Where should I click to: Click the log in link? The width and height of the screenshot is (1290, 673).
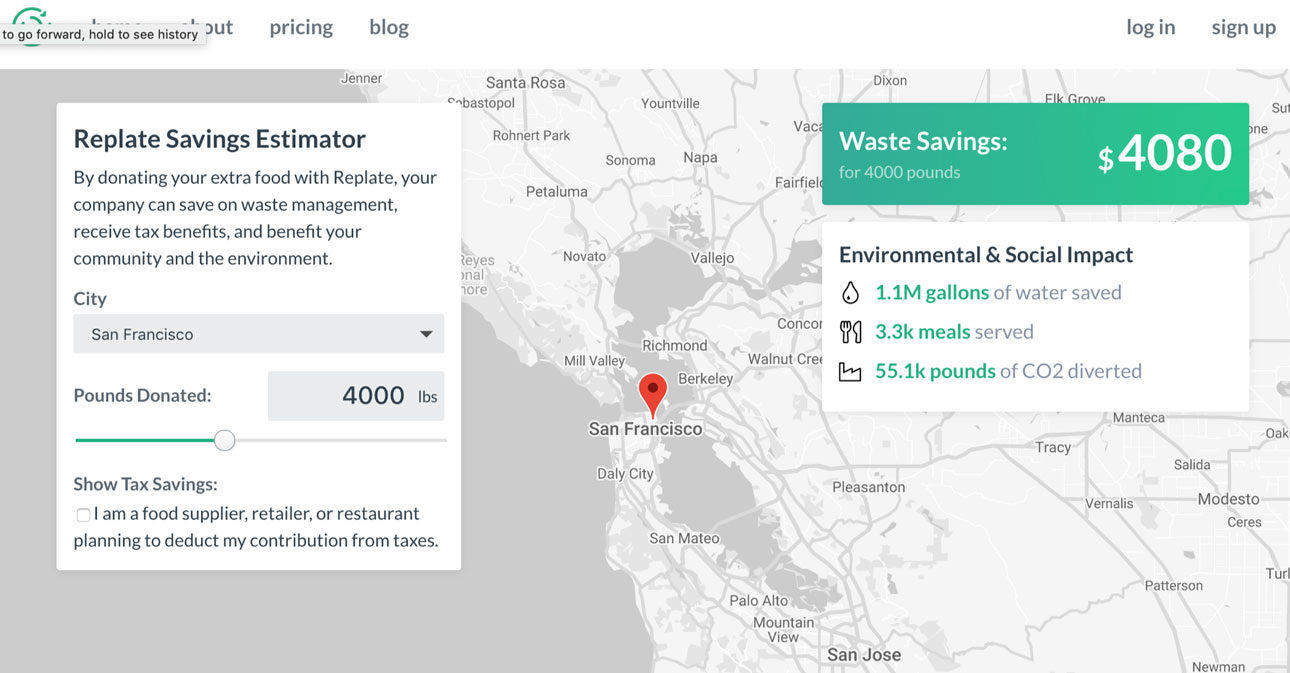coord(1151,27)
